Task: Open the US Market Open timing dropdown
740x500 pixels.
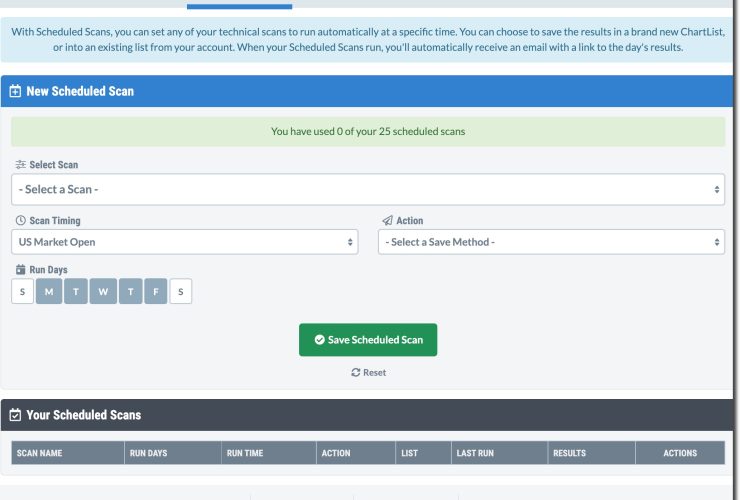Action: (x=185, y=242)
